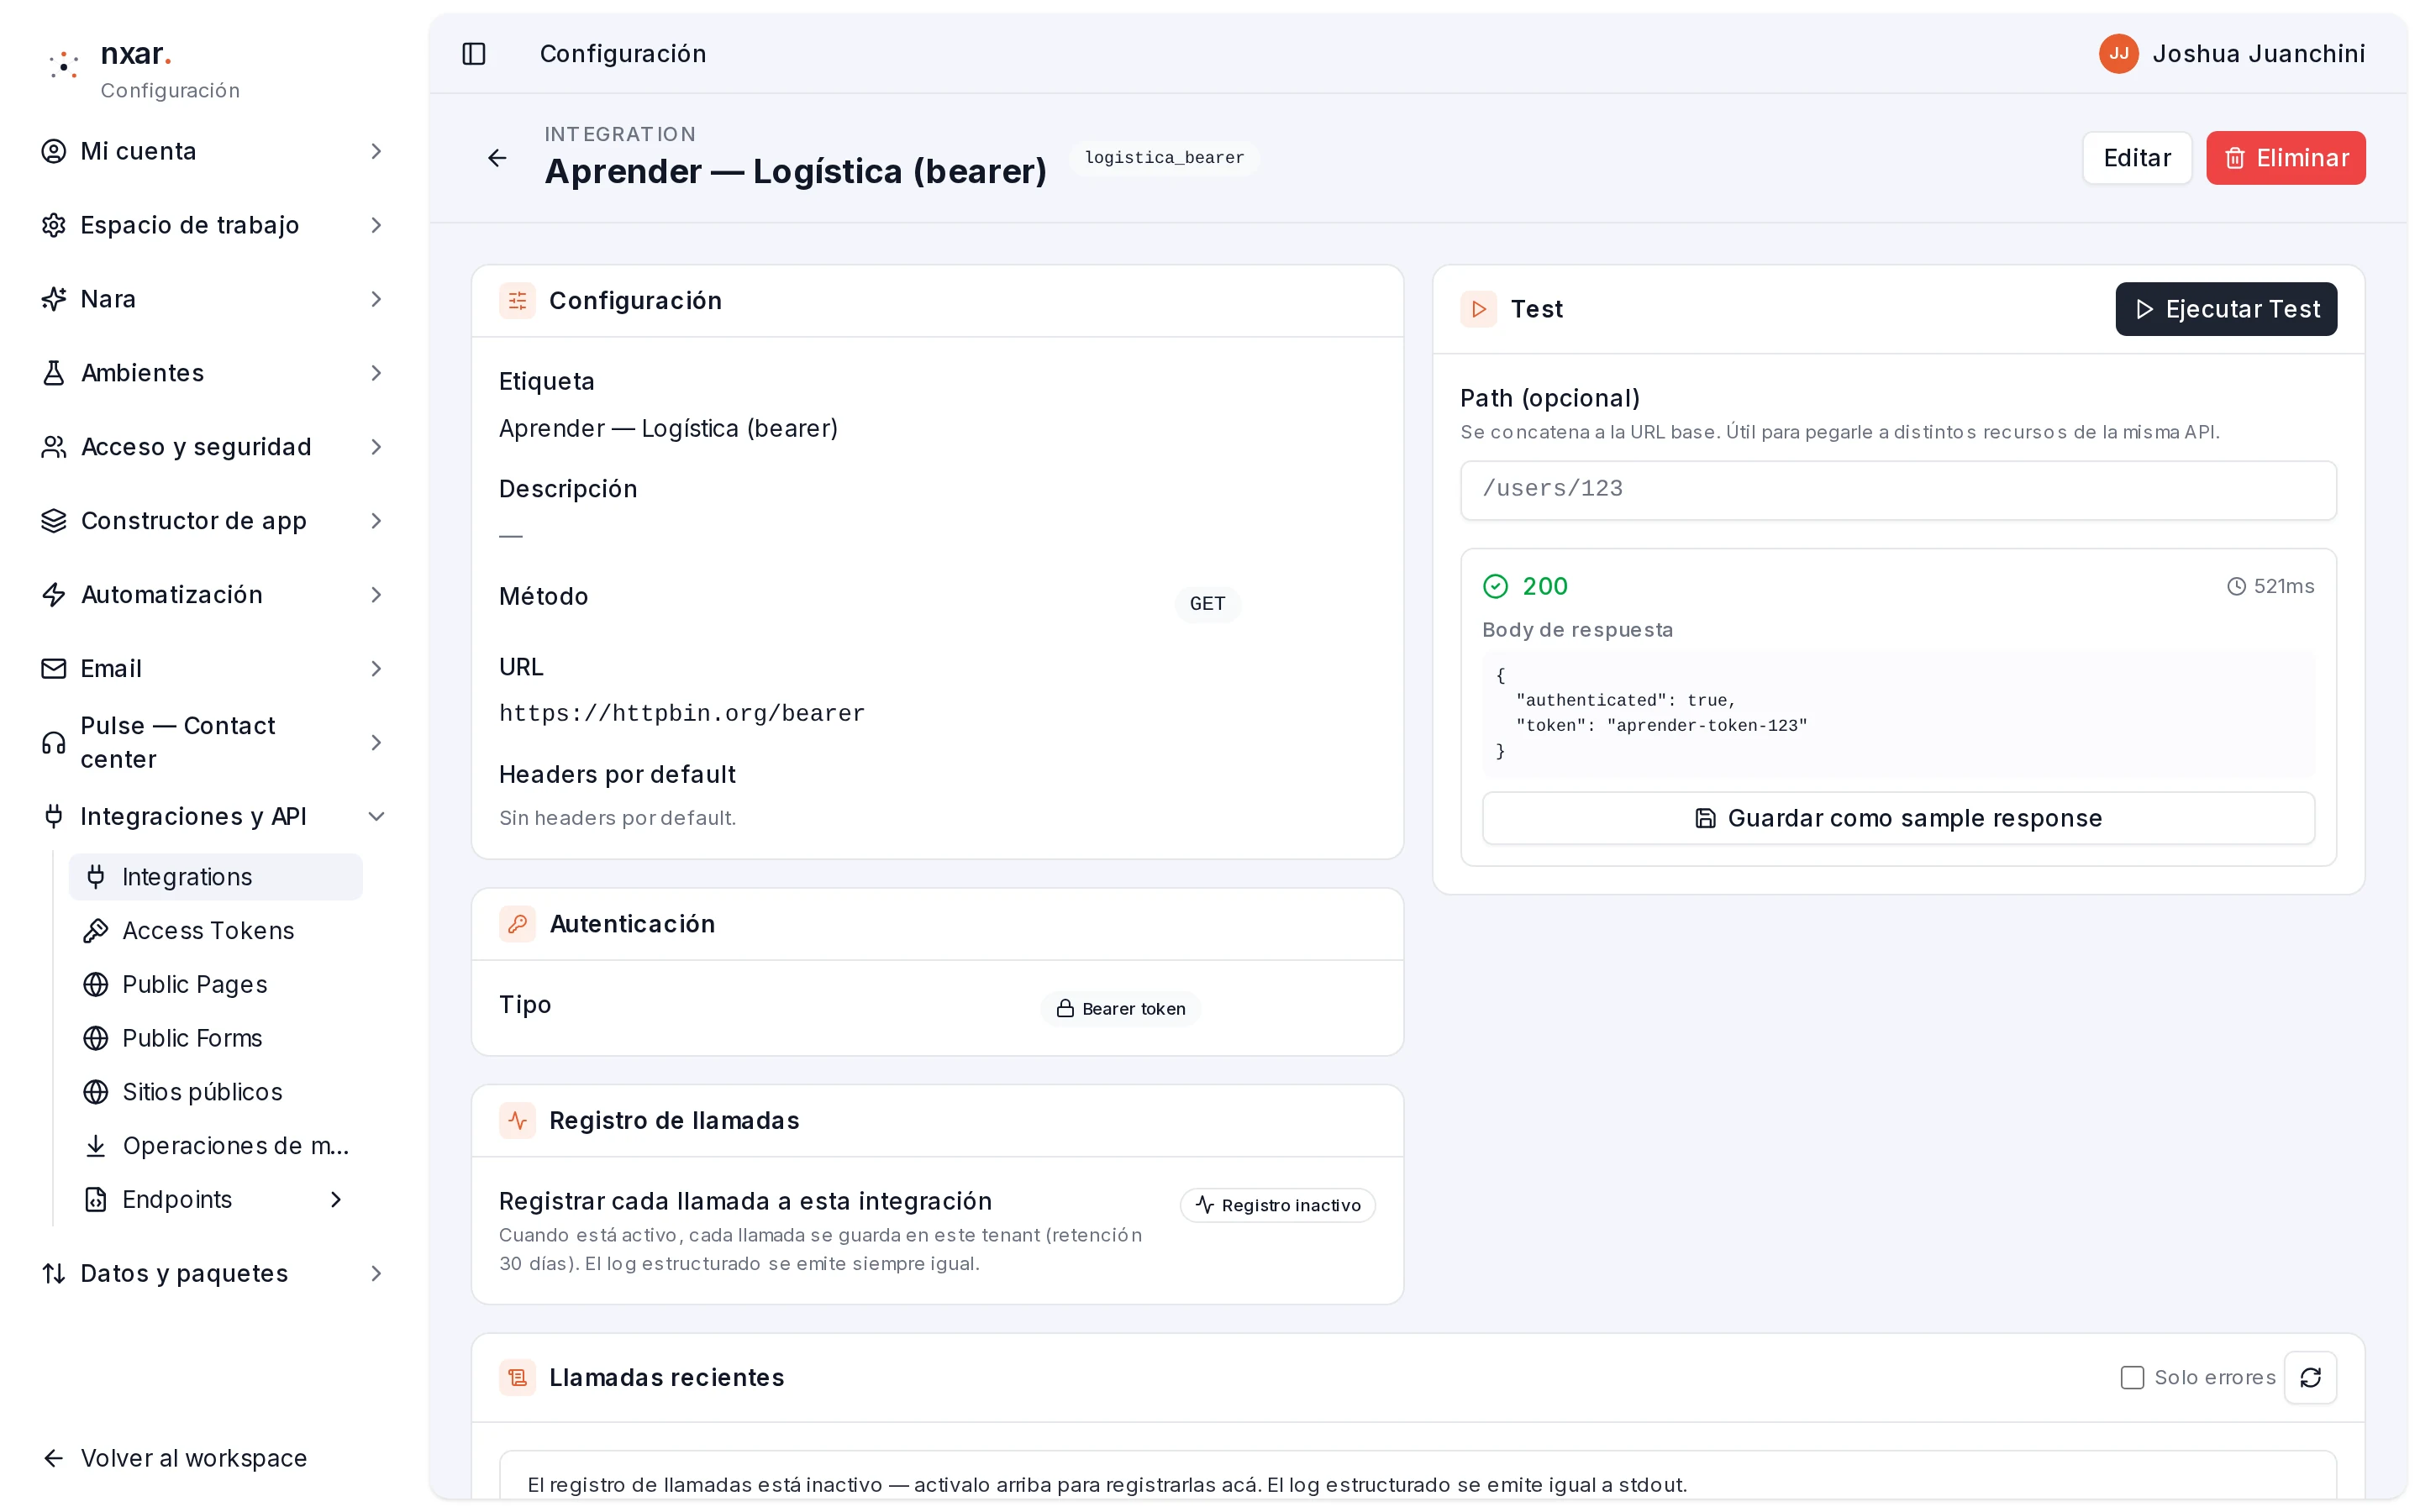Click the logistica_bearer slug badge

coord(1164,158)
